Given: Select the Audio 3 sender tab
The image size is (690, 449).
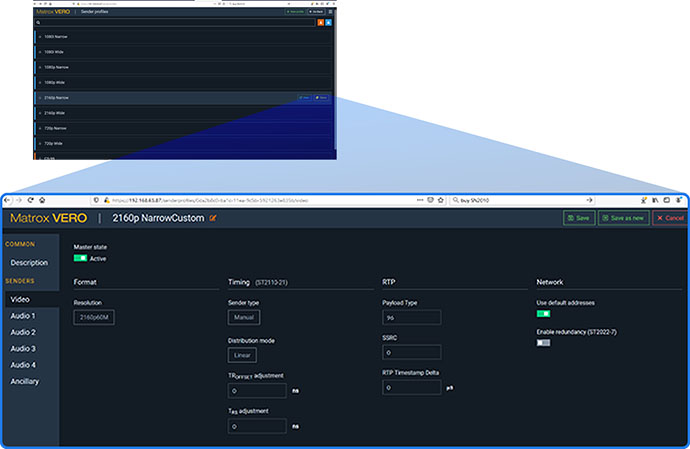Looking at the screenshot, I should click(x=23, y=349).
